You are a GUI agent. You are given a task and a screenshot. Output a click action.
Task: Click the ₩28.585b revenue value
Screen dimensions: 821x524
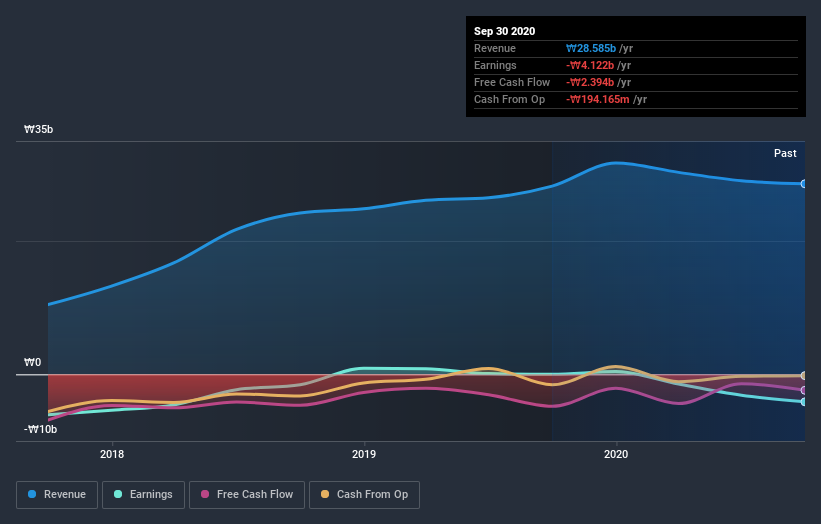pyautogui.click(x=591, y=49)
